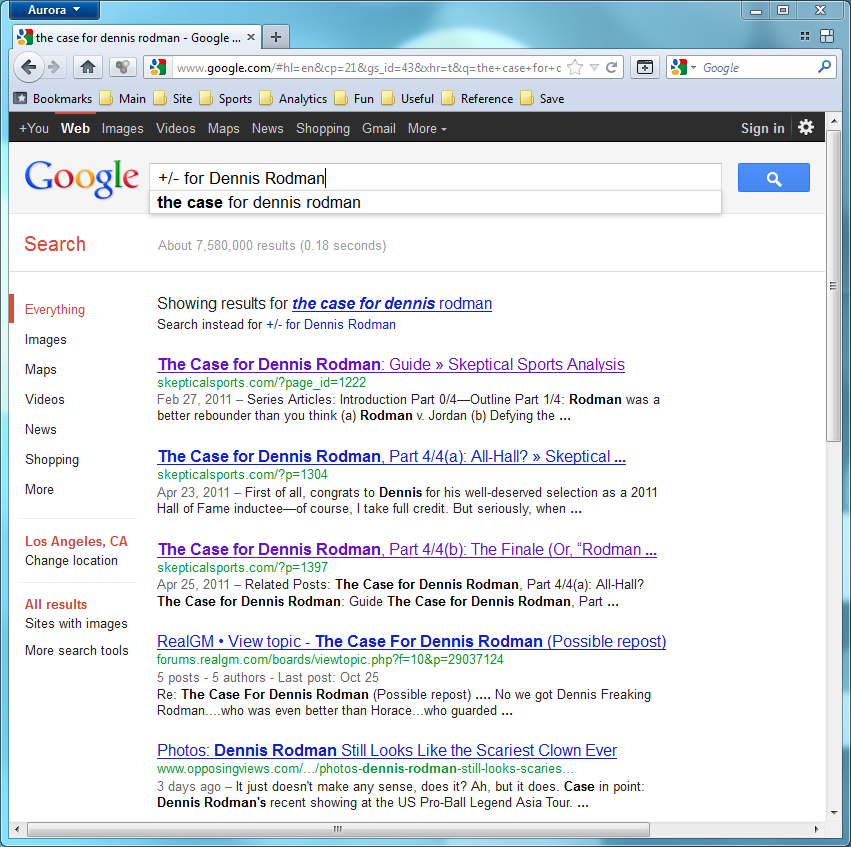851x847 pixels.
Task: Open the 'Part 4/4(b): The Finale' result
Action: [x=407, y=549]
